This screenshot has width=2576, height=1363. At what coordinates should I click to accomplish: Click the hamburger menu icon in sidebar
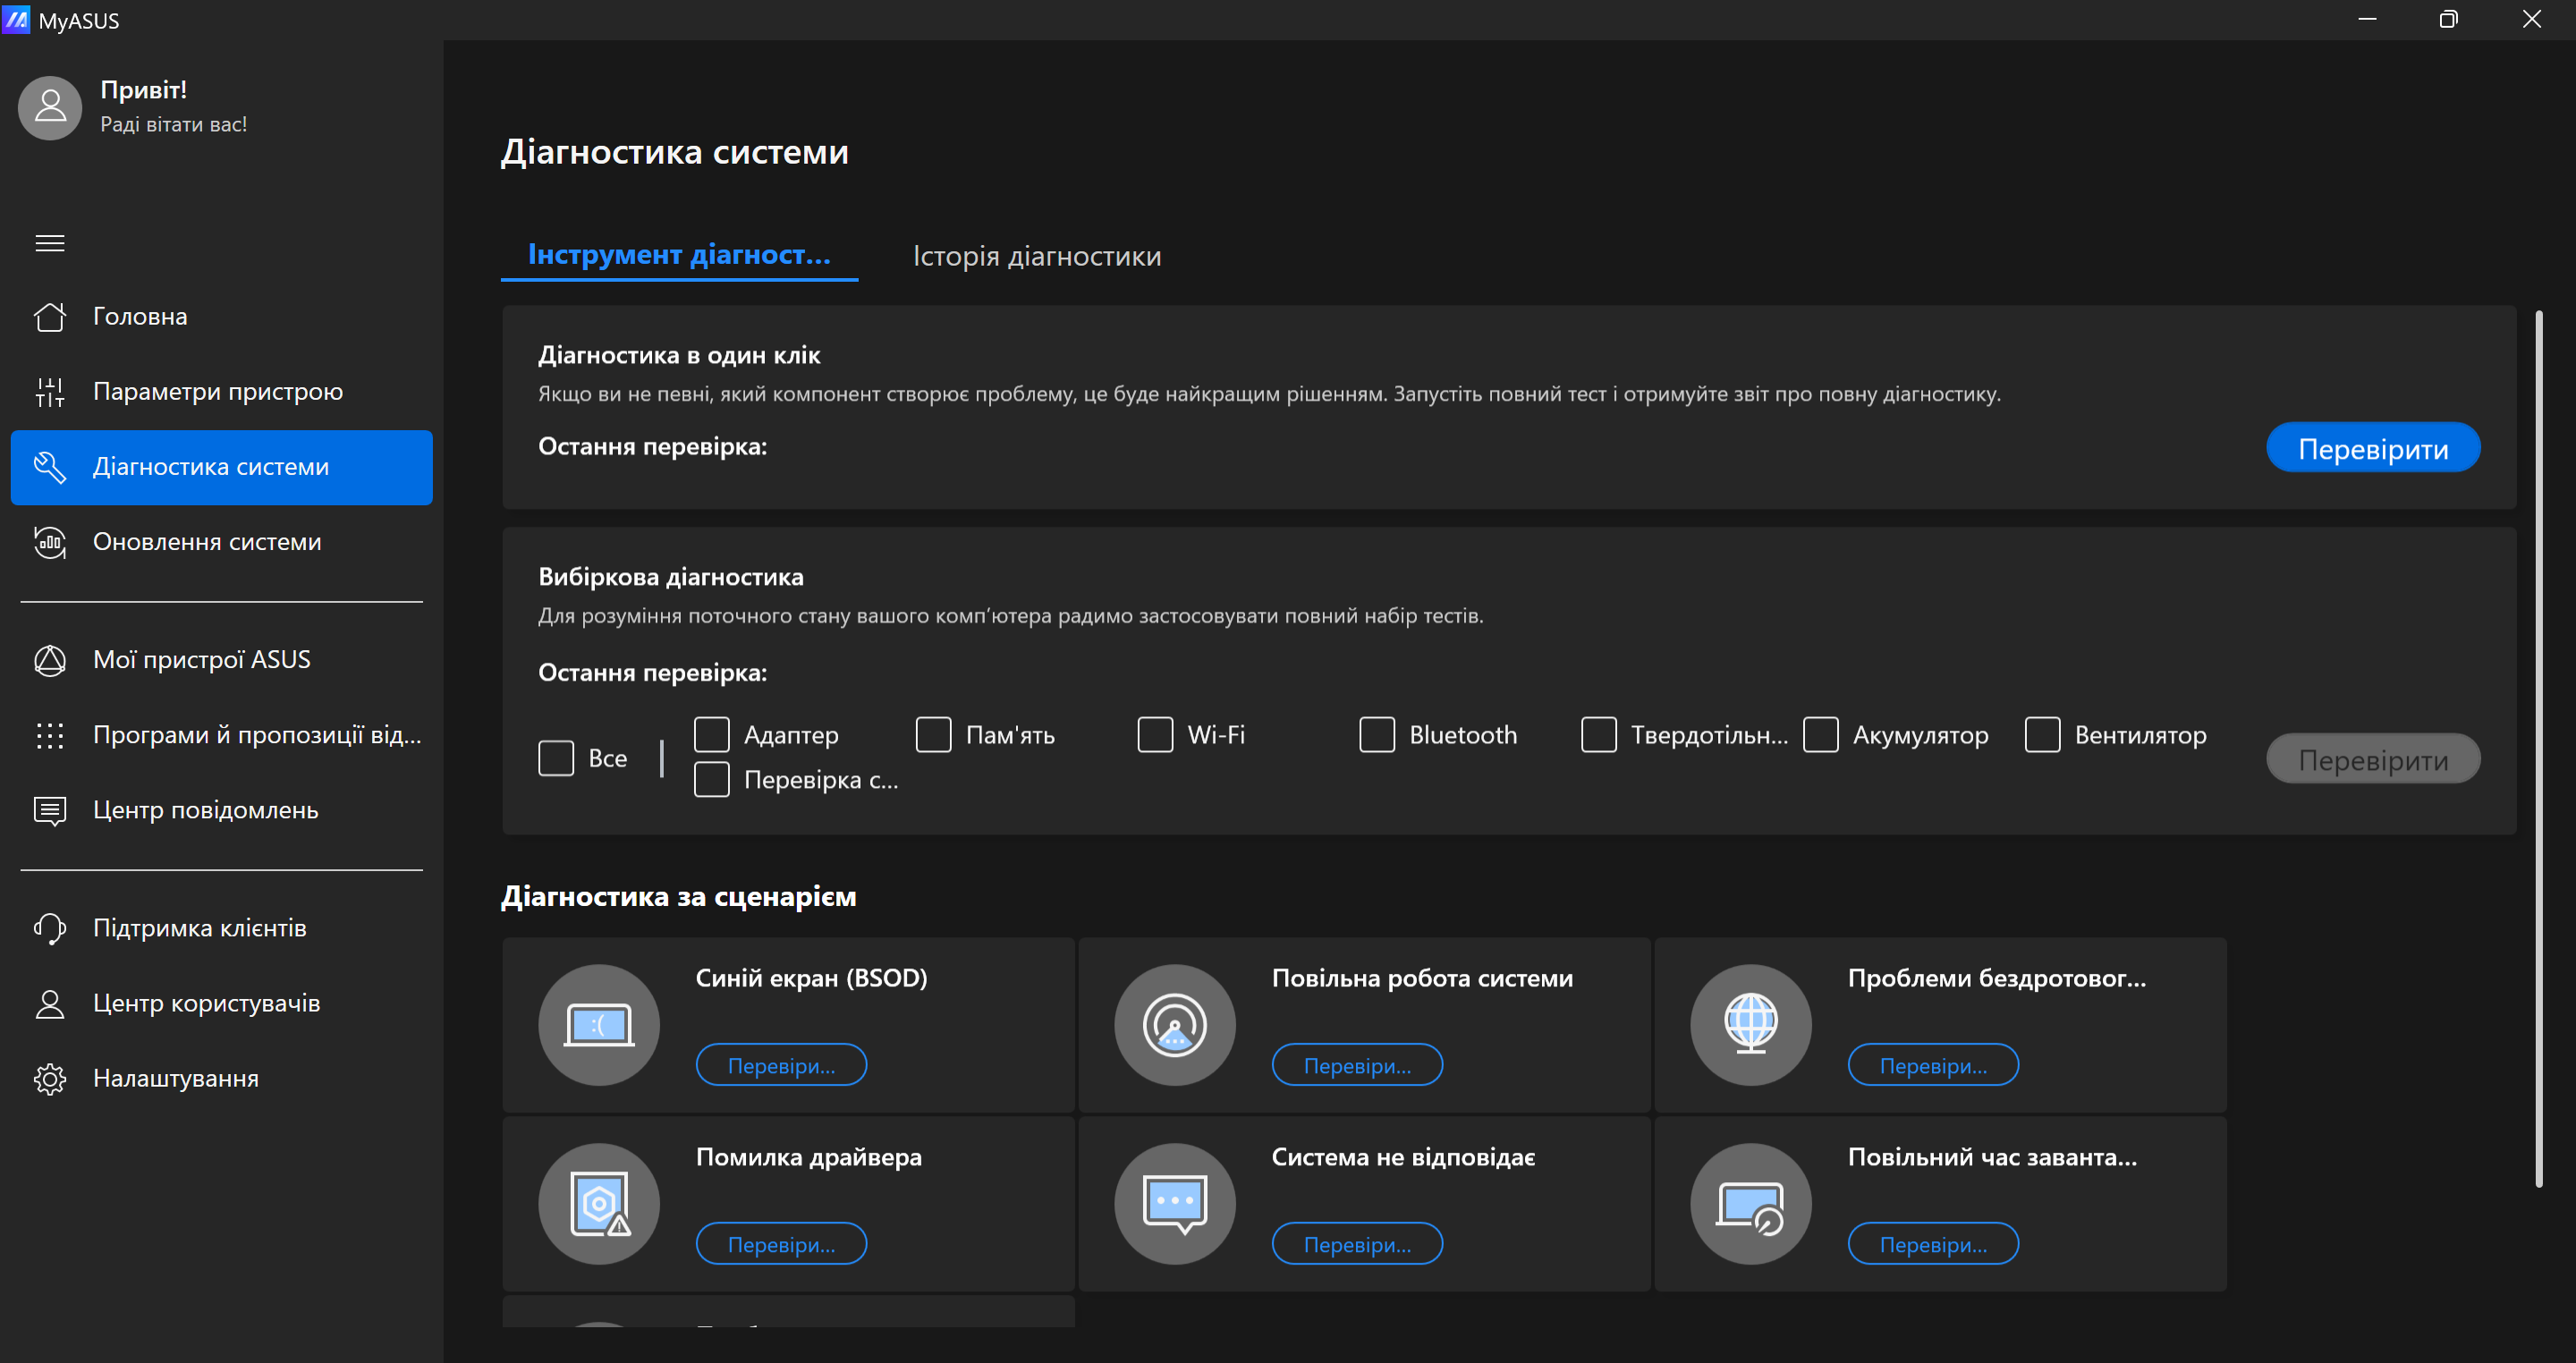click(50, 243)
